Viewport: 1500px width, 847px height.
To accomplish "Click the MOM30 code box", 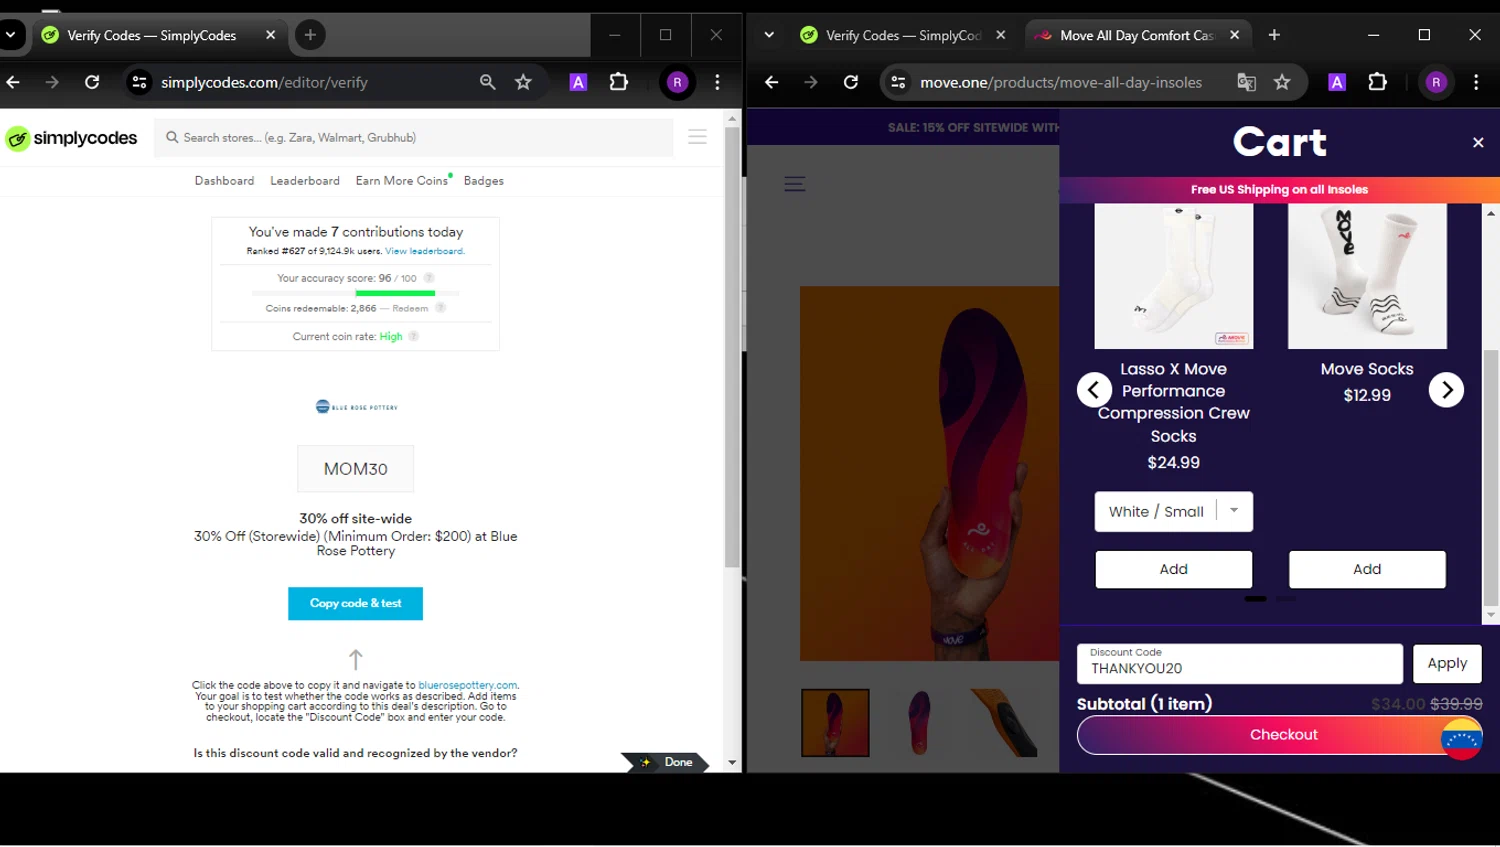I will tap(356, 469).
